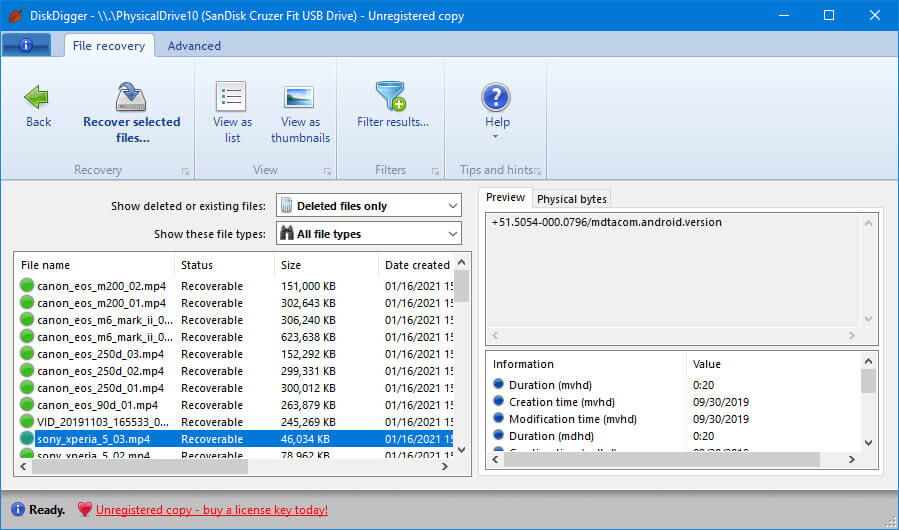
Task: Click the Ready status info icon
Action: (18, 509)
